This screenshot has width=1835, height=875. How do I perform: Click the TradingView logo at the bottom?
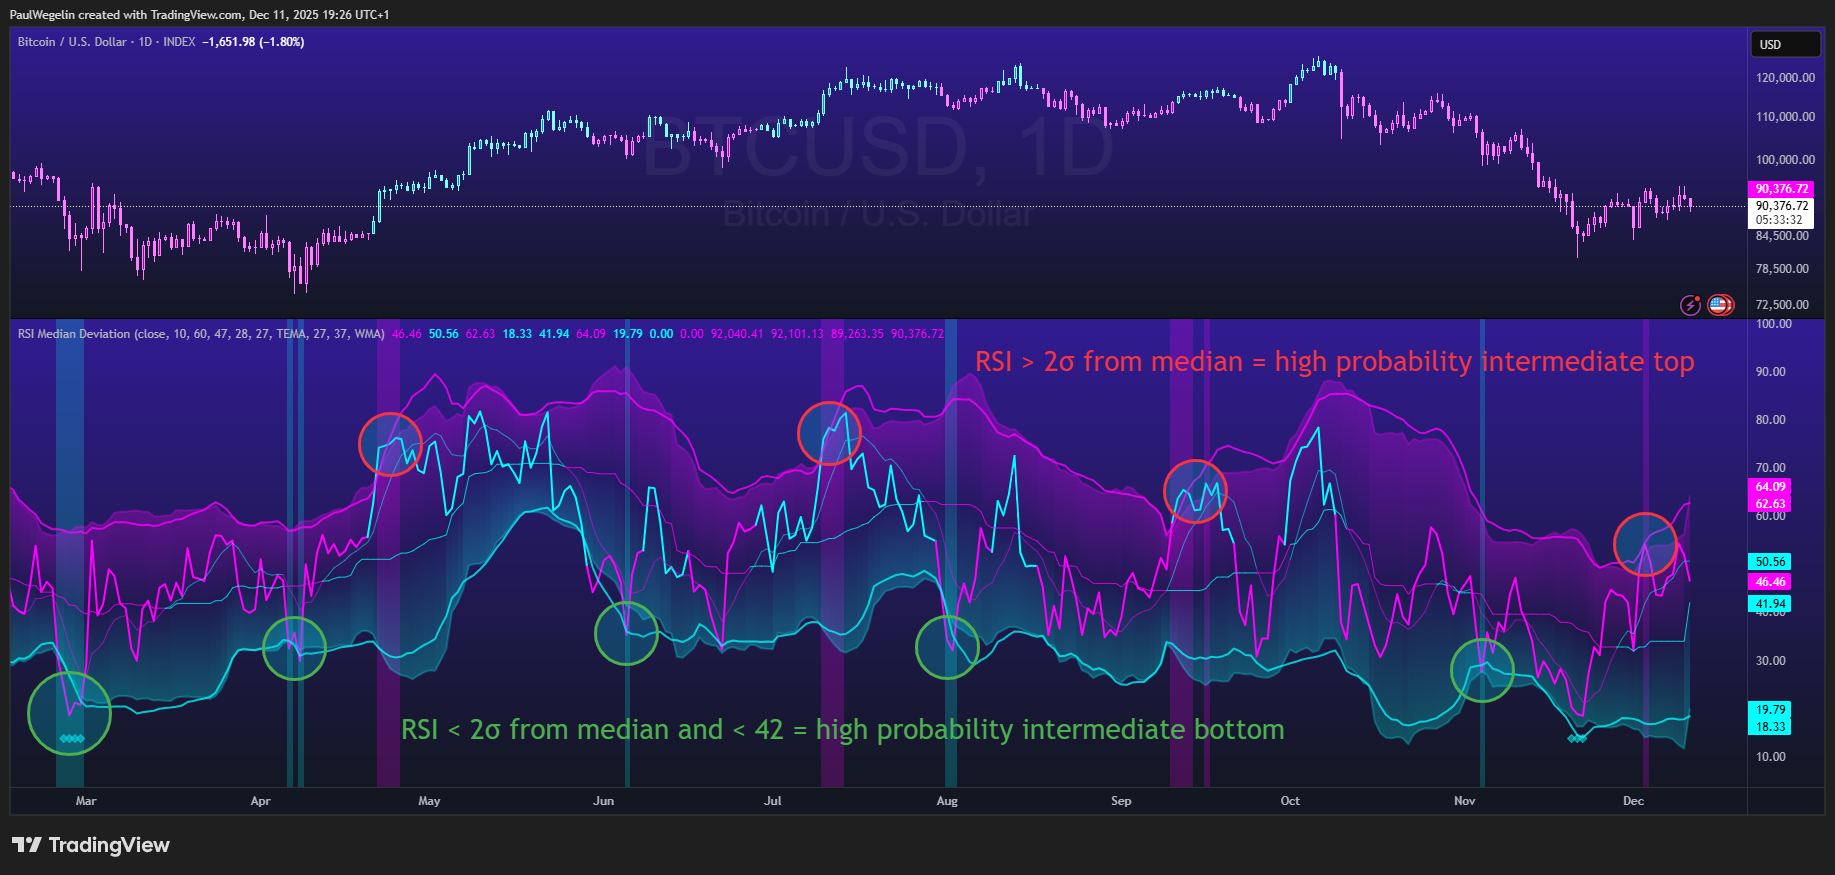click(x=91, y=845)
